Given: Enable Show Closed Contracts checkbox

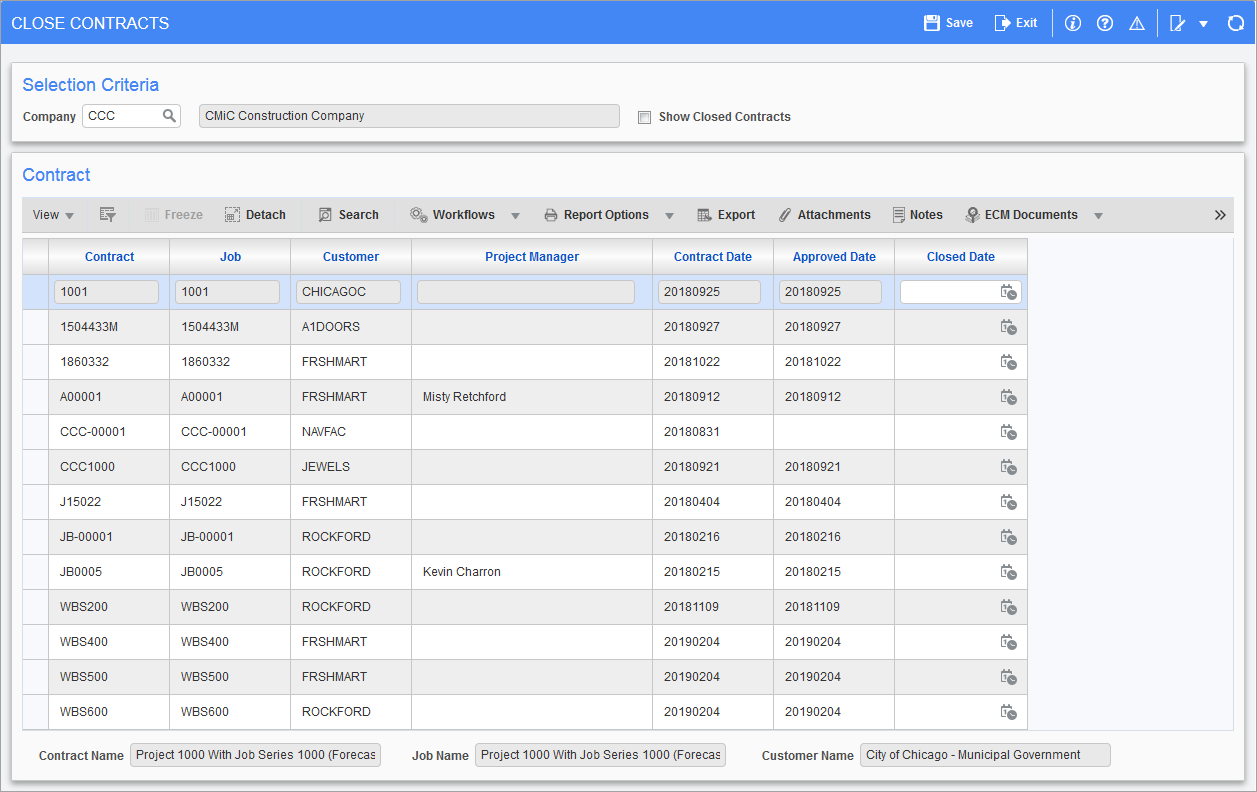Looking at the screenshot, I should [x=645, y=117].
